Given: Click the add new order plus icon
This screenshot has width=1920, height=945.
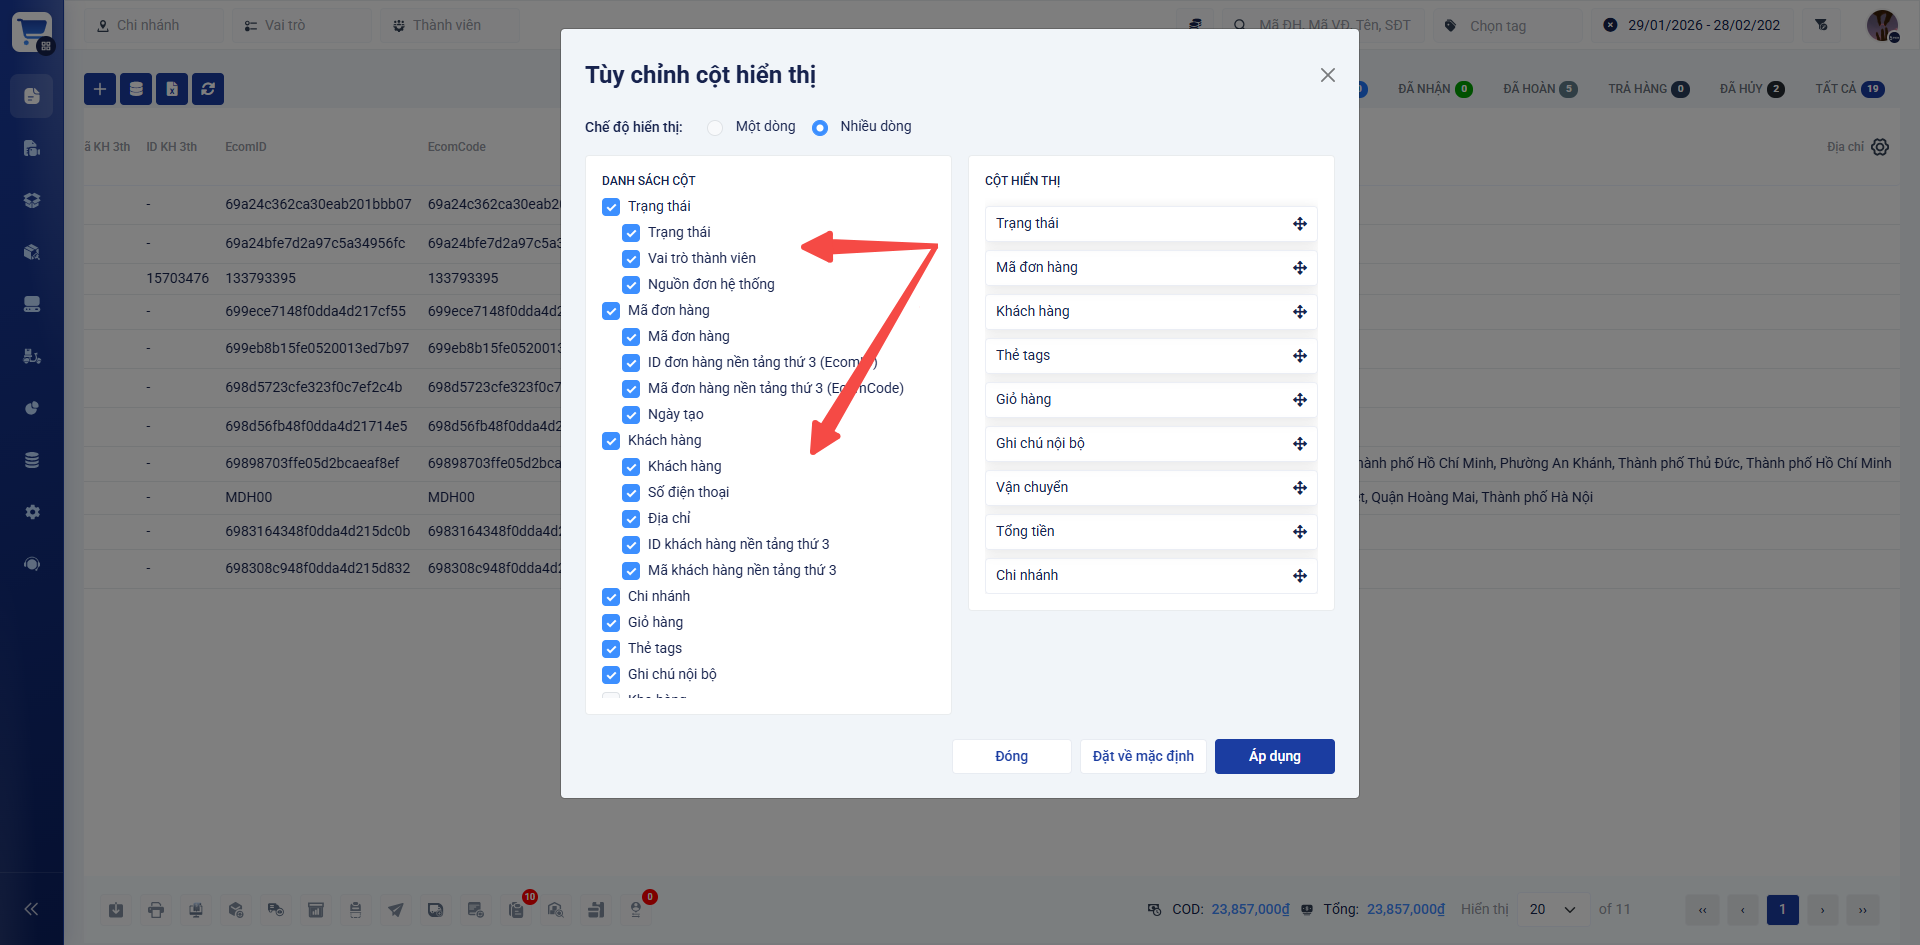Looking at the screenshot, I should (x=100, y=89).
